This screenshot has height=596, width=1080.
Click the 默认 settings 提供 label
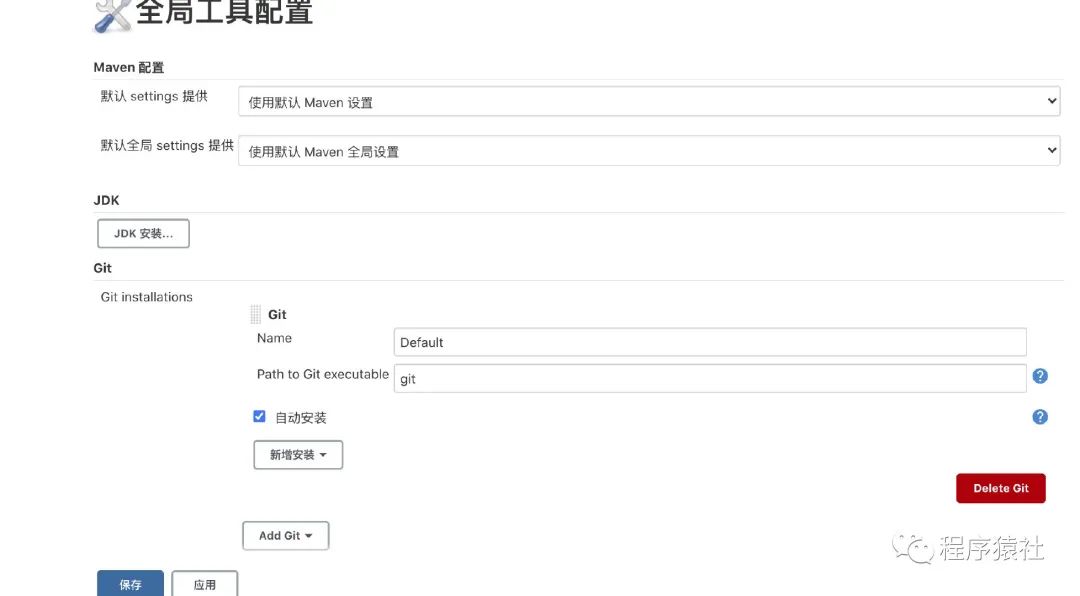coord(154,96)
